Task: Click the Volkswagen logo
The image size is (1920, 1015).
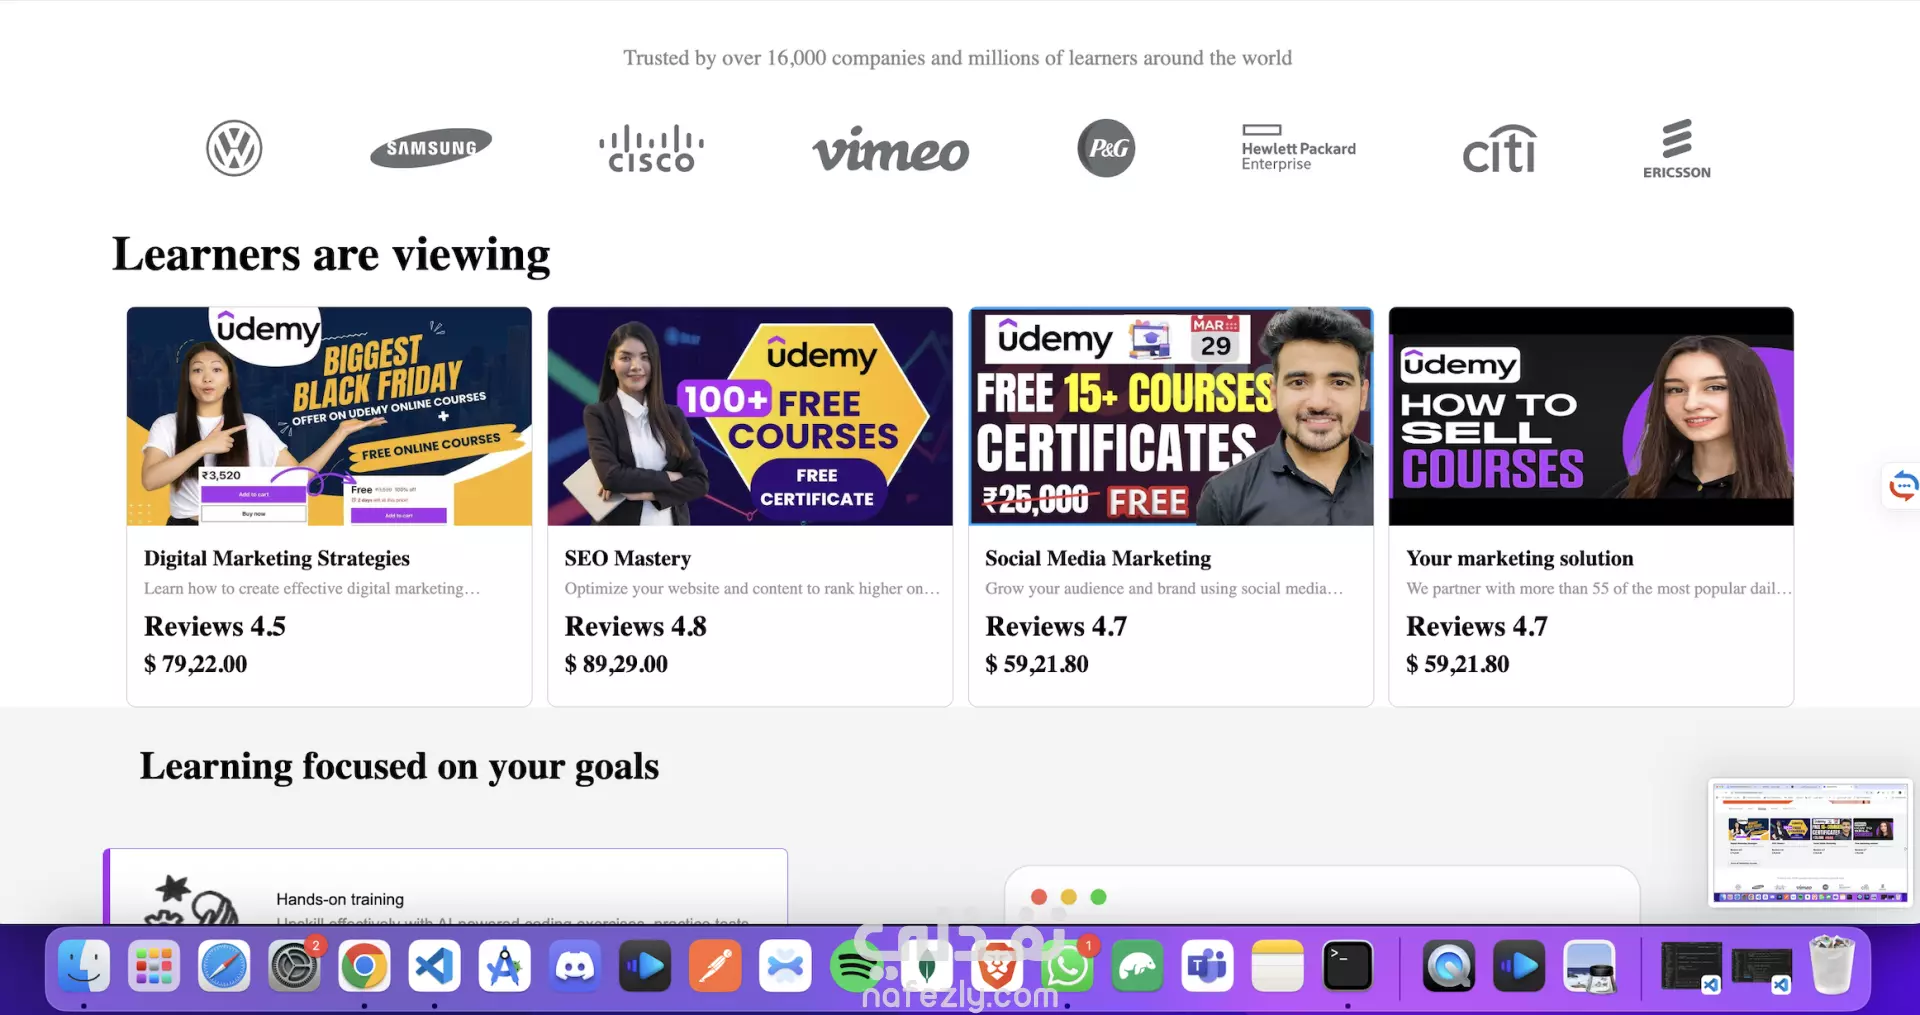Action: tap(234, 149)
